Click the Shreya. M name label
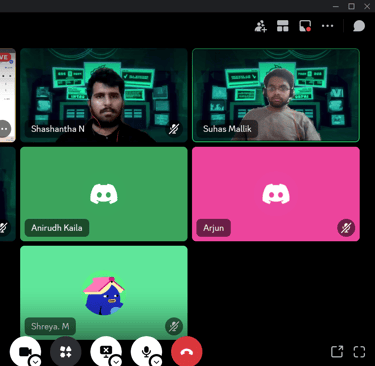This screenshot has height=366, width=375. point(50,327)
